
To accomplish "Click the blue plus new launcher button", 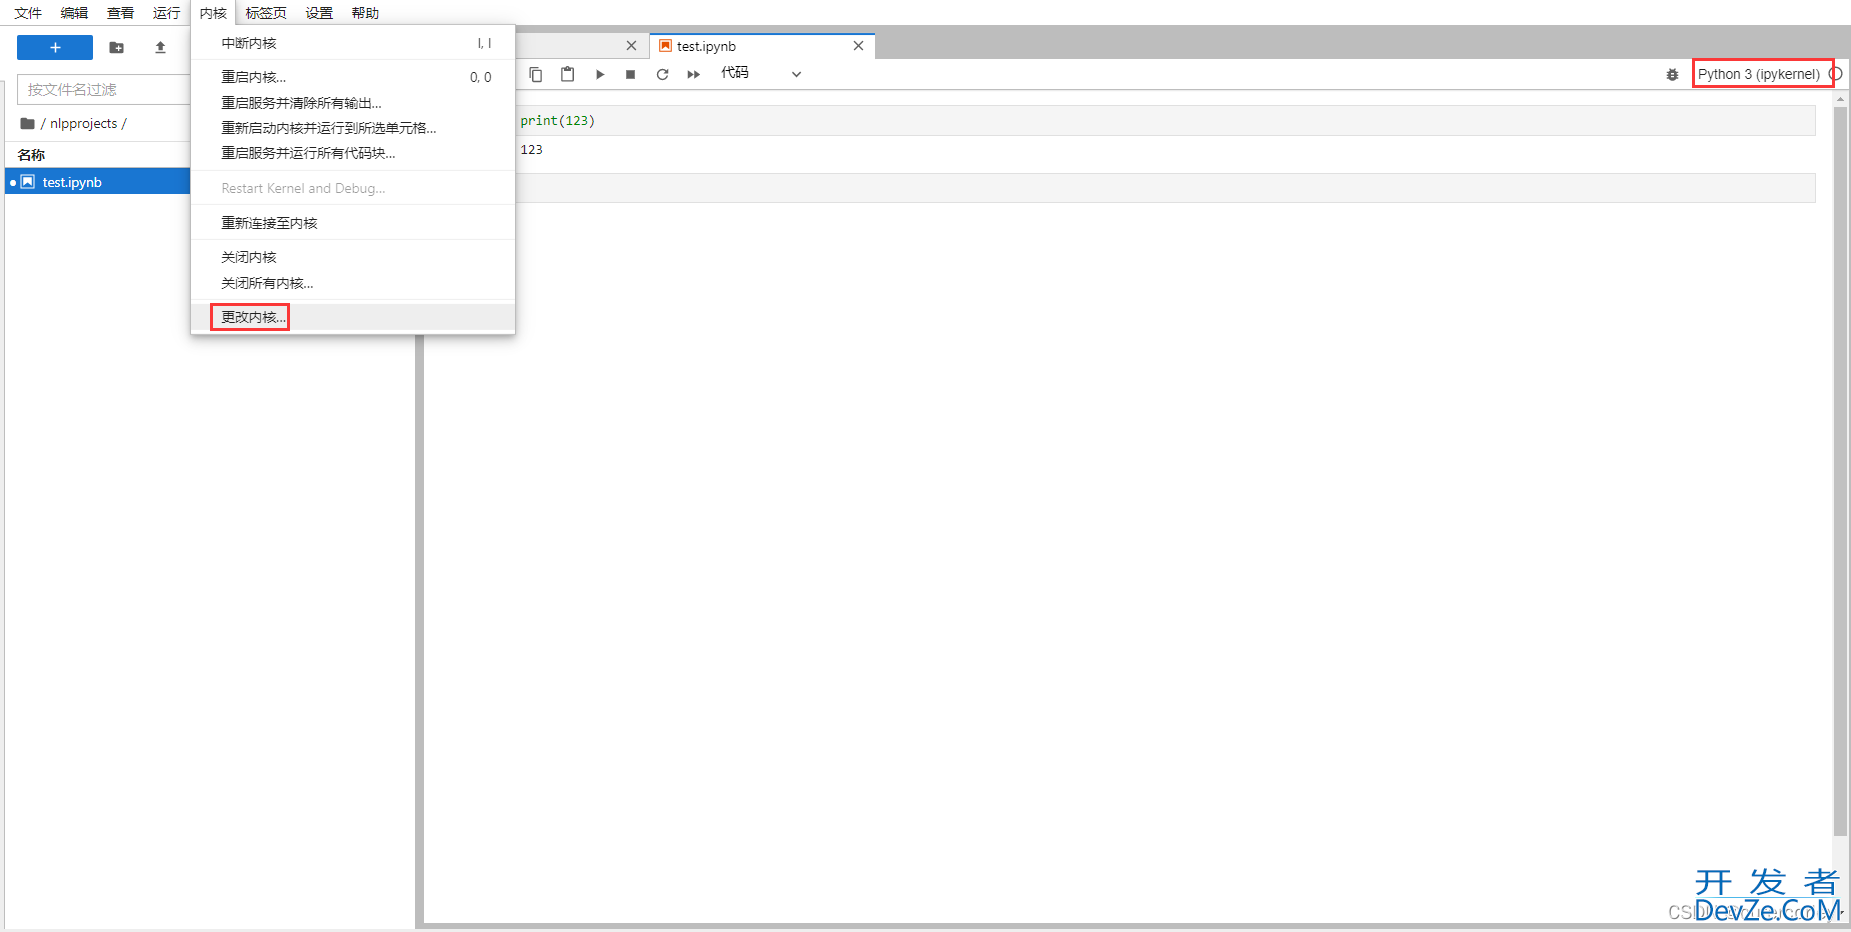I will (x=55, y=47).
